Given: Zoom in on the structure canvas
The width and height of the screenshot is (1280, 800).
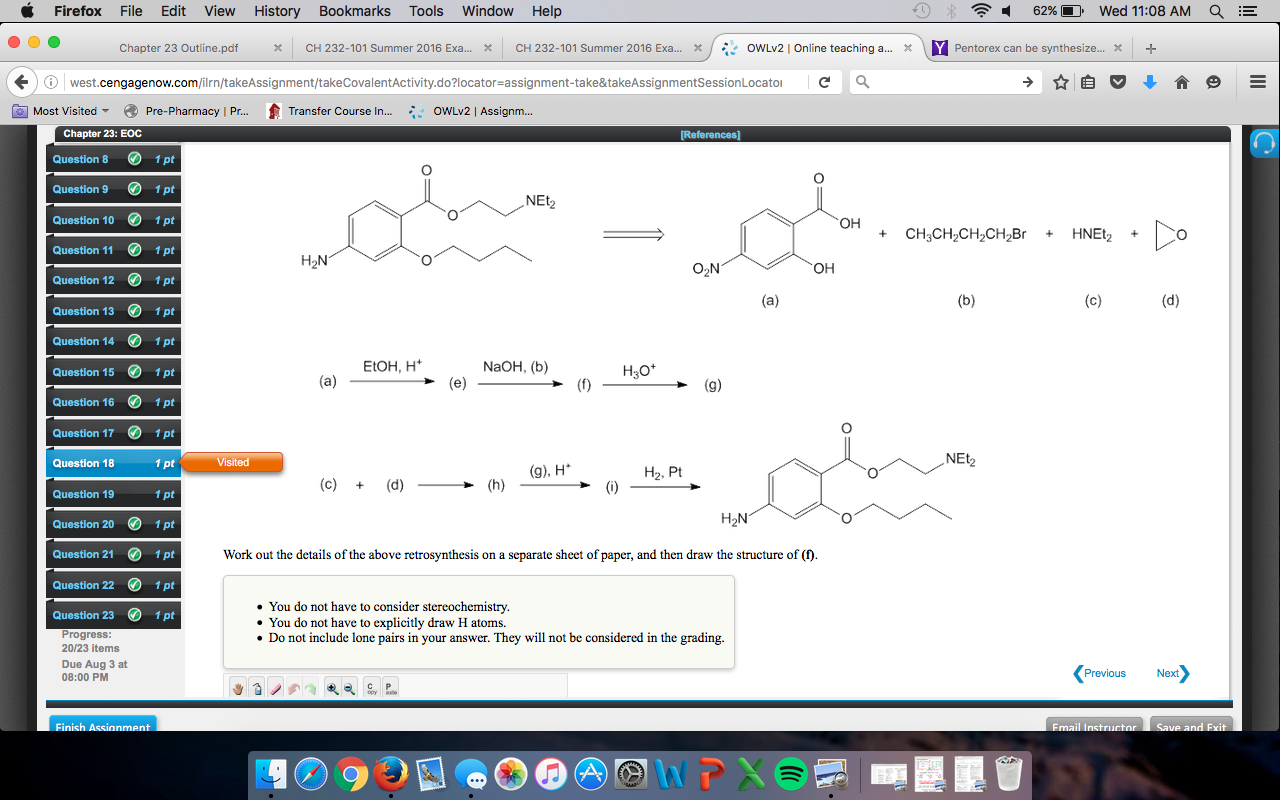Looking at the screenshot, I should pyautogui.click(x=334, y=687).
